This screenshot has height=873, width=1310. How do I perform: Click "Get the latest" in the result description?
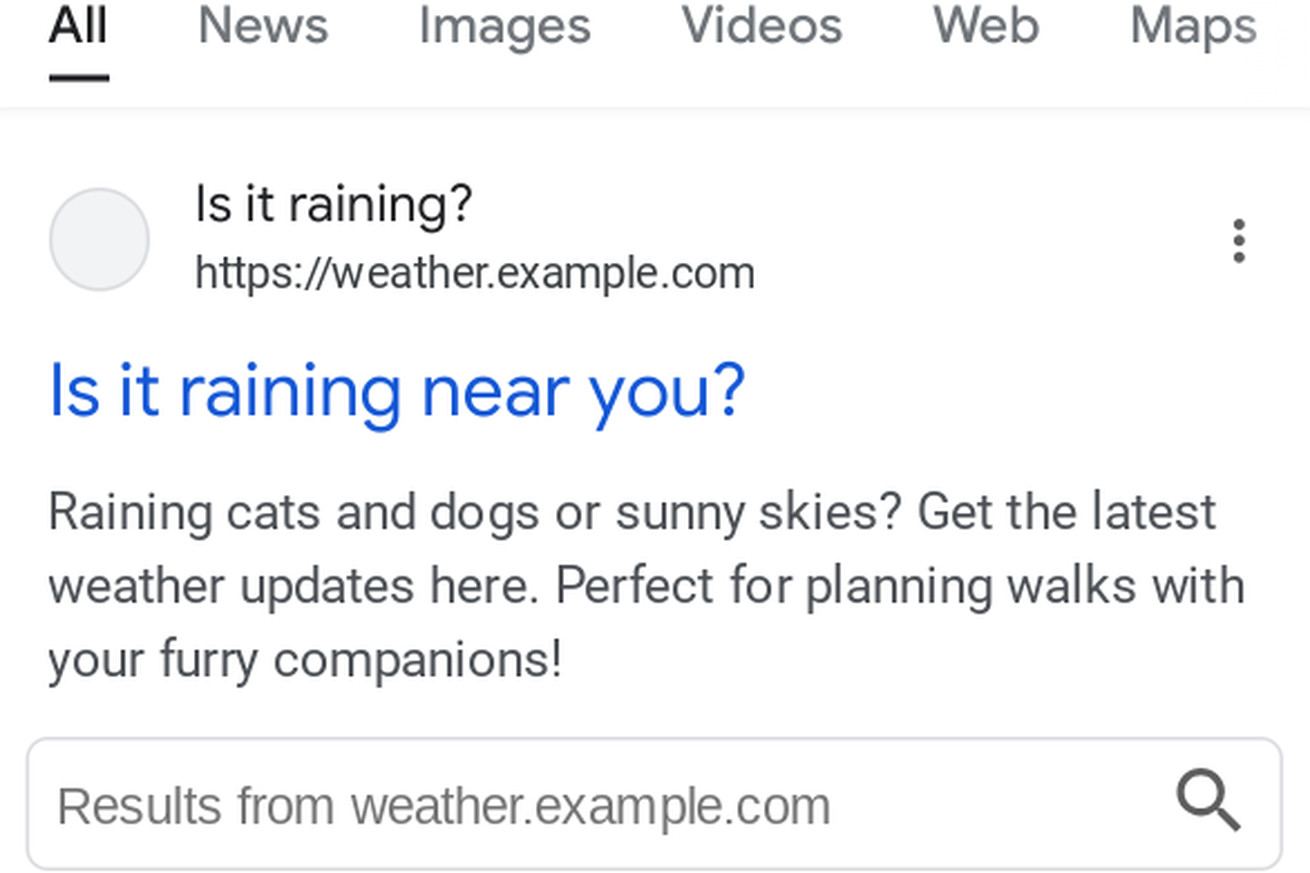pos(1066,513)
